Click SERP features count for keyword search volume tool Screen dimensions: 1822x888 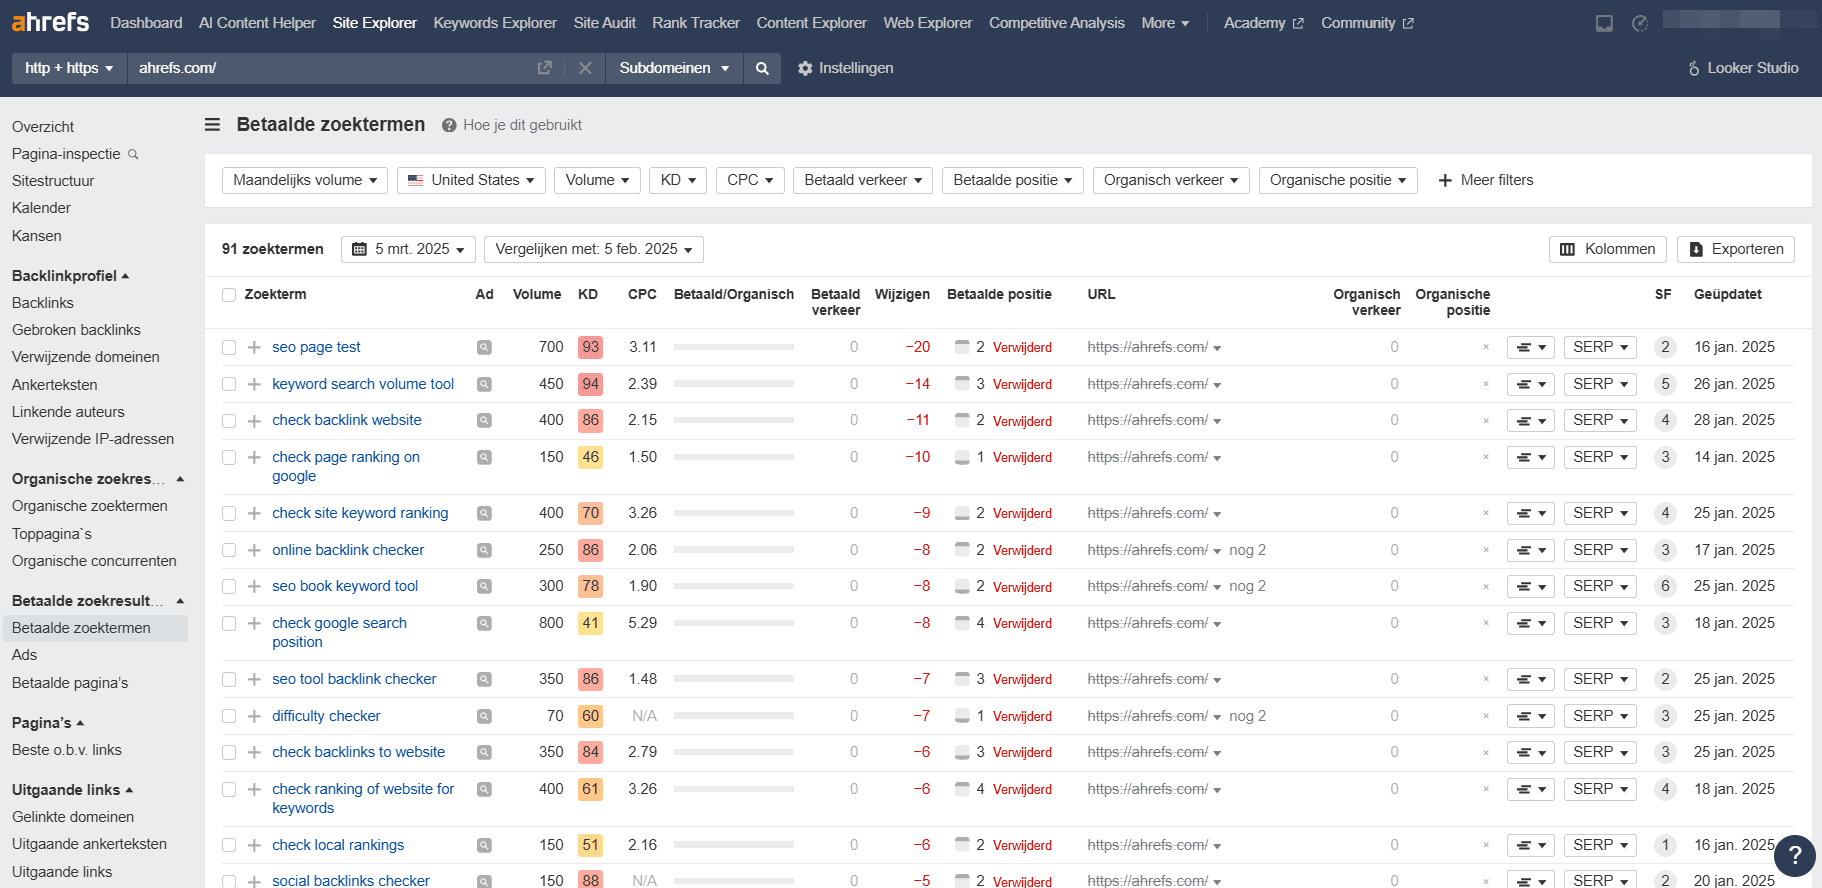pyautogui.click(x=1665, y=384)
